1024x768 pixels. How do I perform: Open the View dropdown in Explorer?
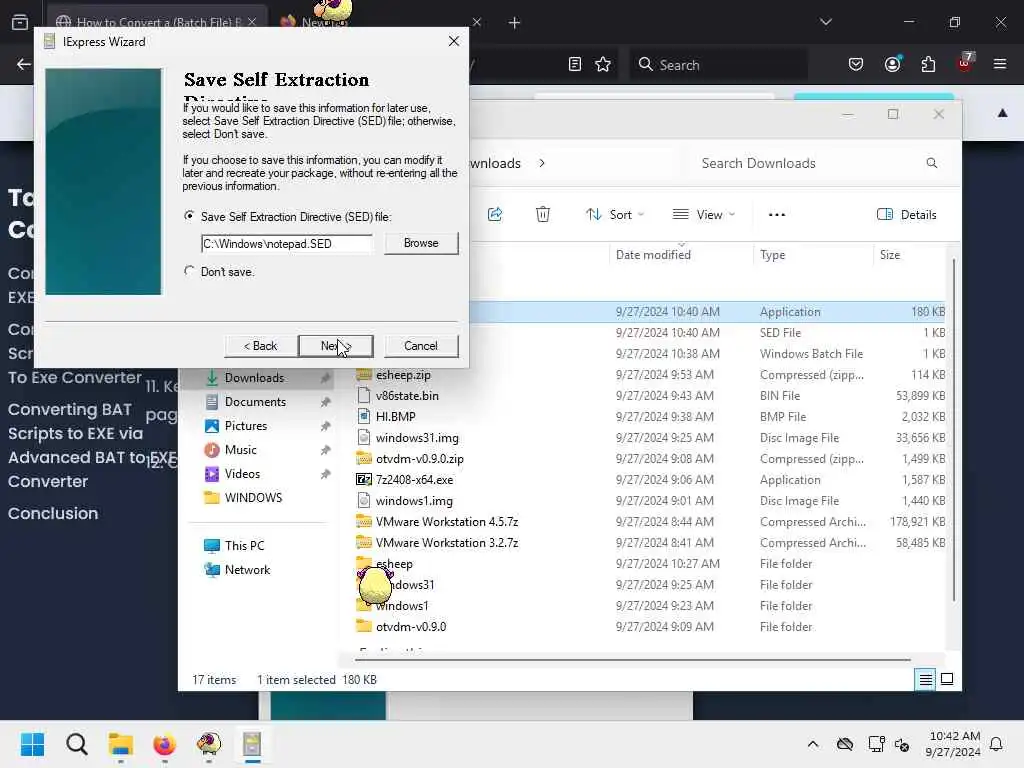(704, 214)
